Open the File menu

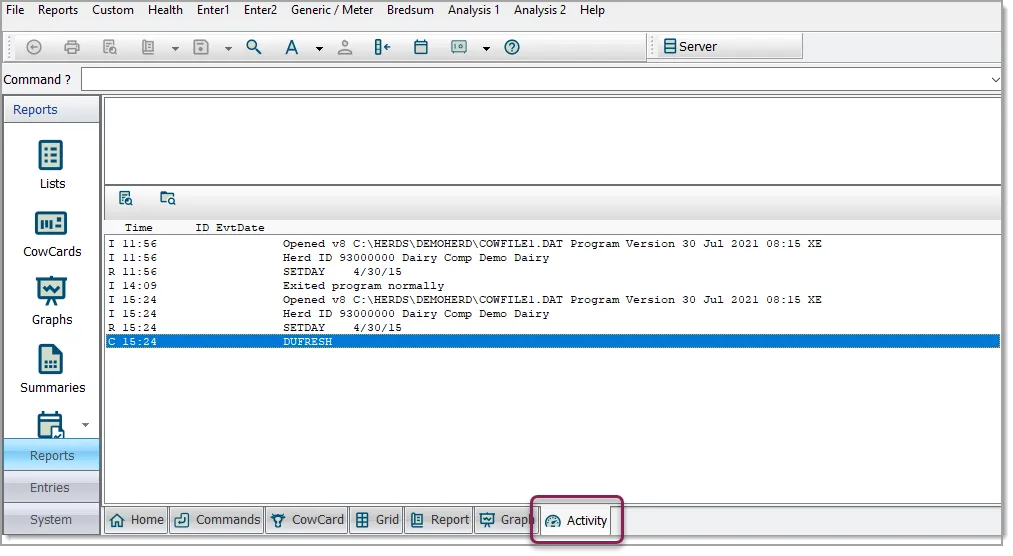click(15, 10)
